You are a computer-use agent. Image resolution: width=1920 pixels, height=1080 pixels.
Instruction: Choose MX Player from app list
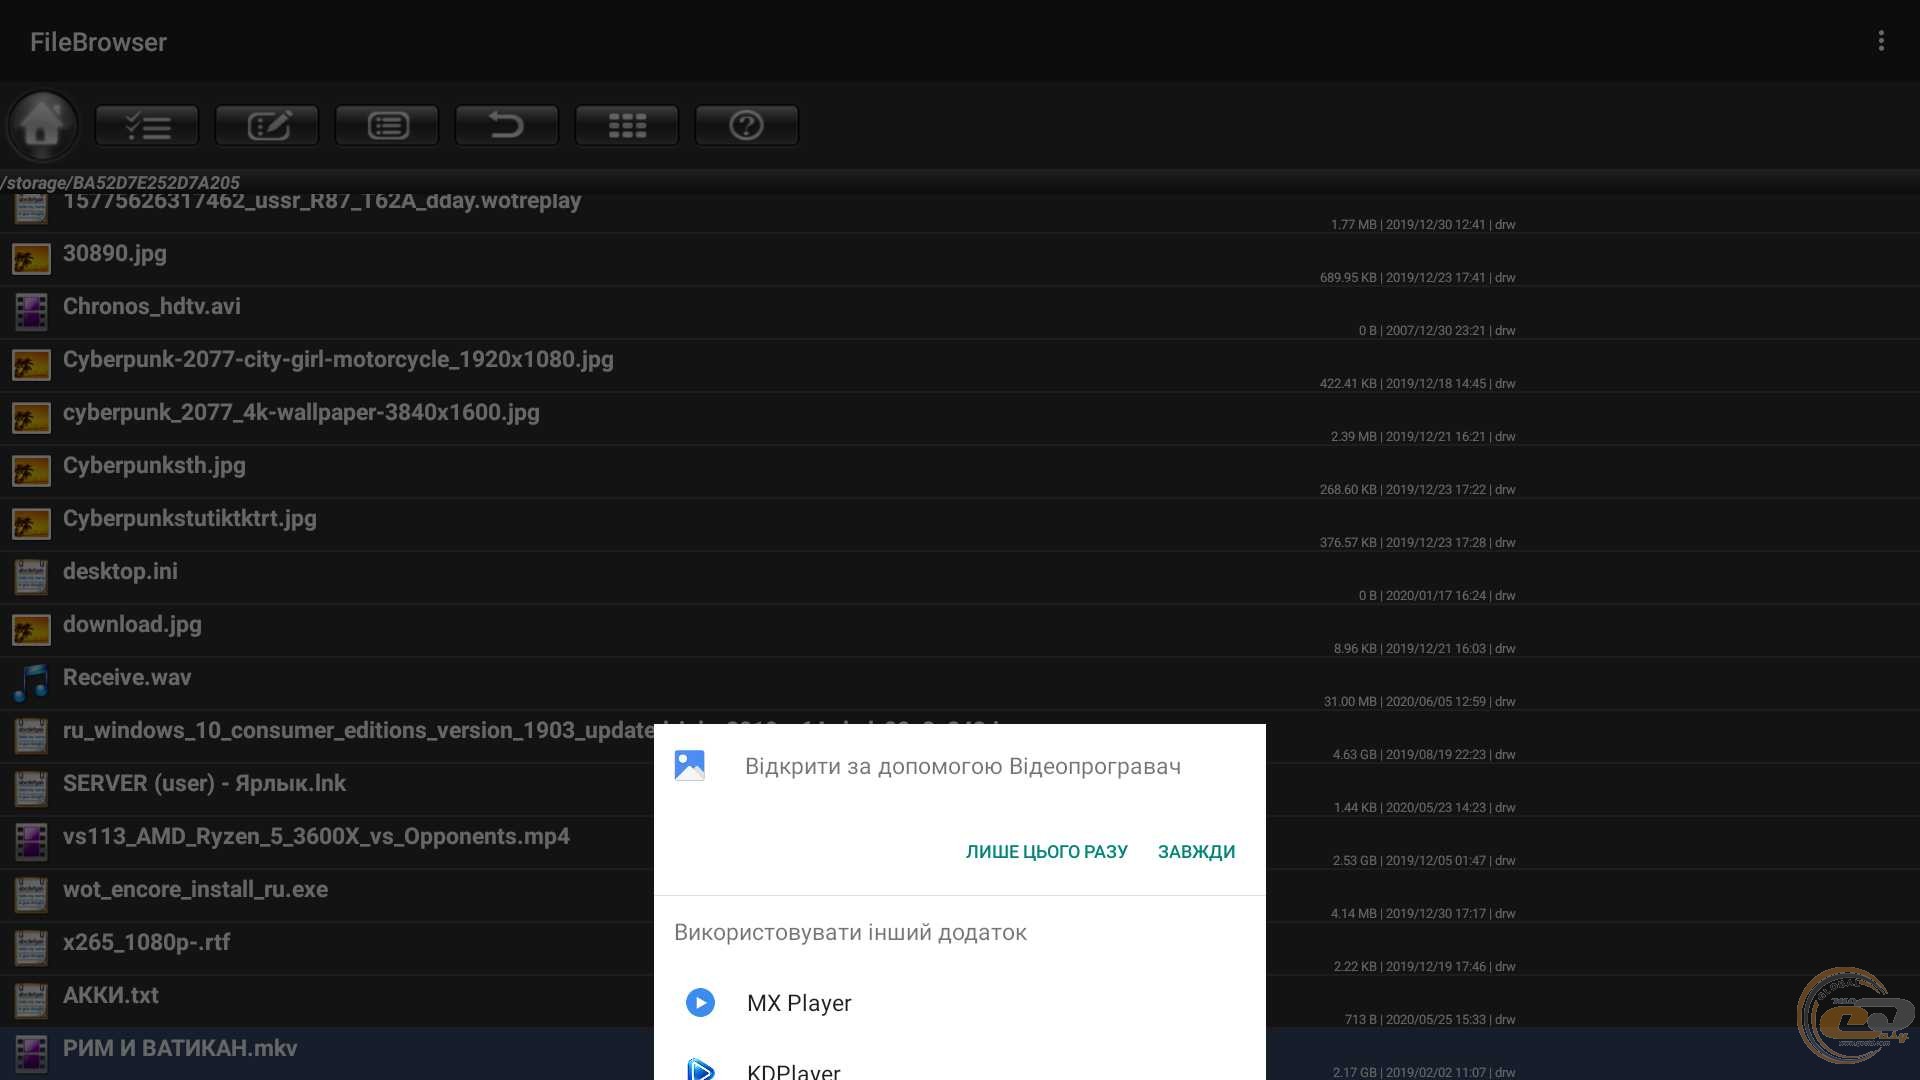798,1003
